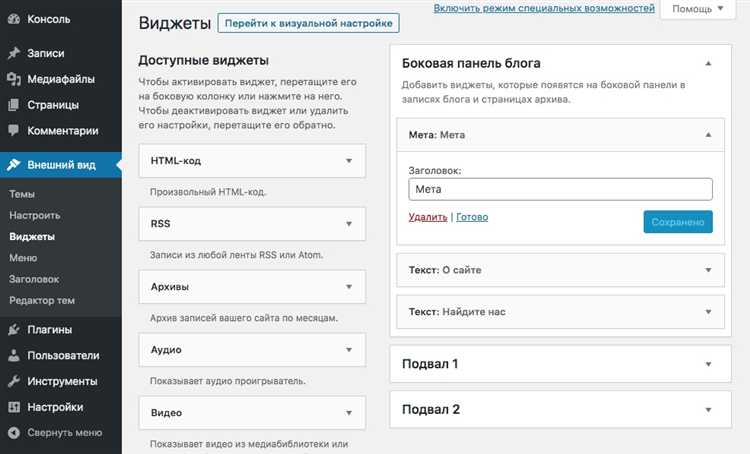Click the Записи из любой ленты RSS description
This screenshot has width=750, height=454.
(236, 255)
